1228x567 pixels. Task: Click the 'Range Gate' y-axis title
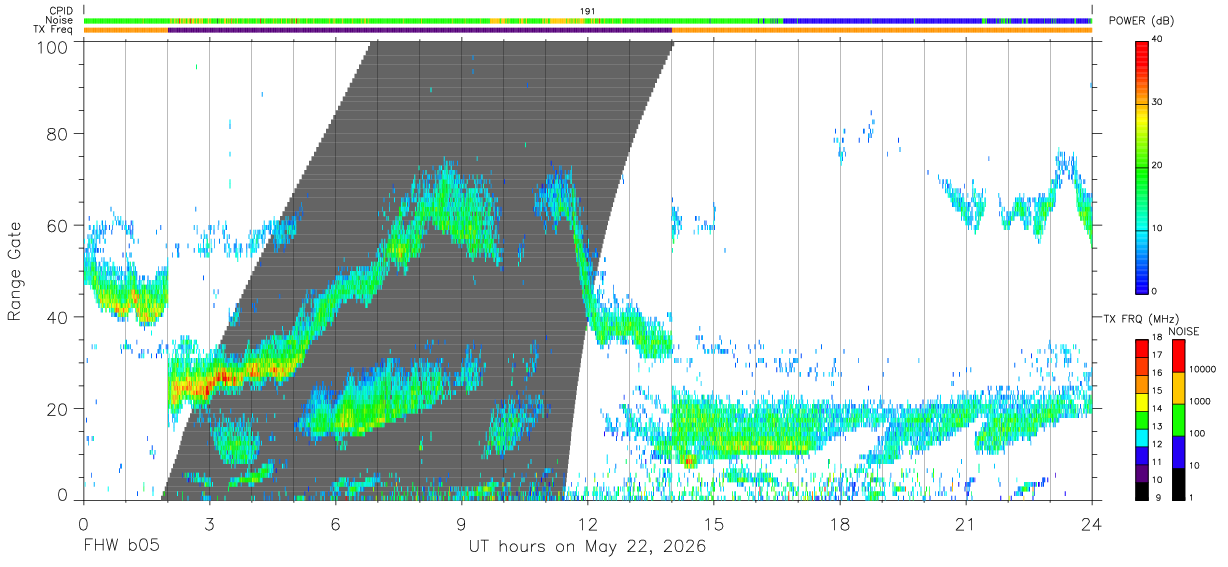[15, 271]
